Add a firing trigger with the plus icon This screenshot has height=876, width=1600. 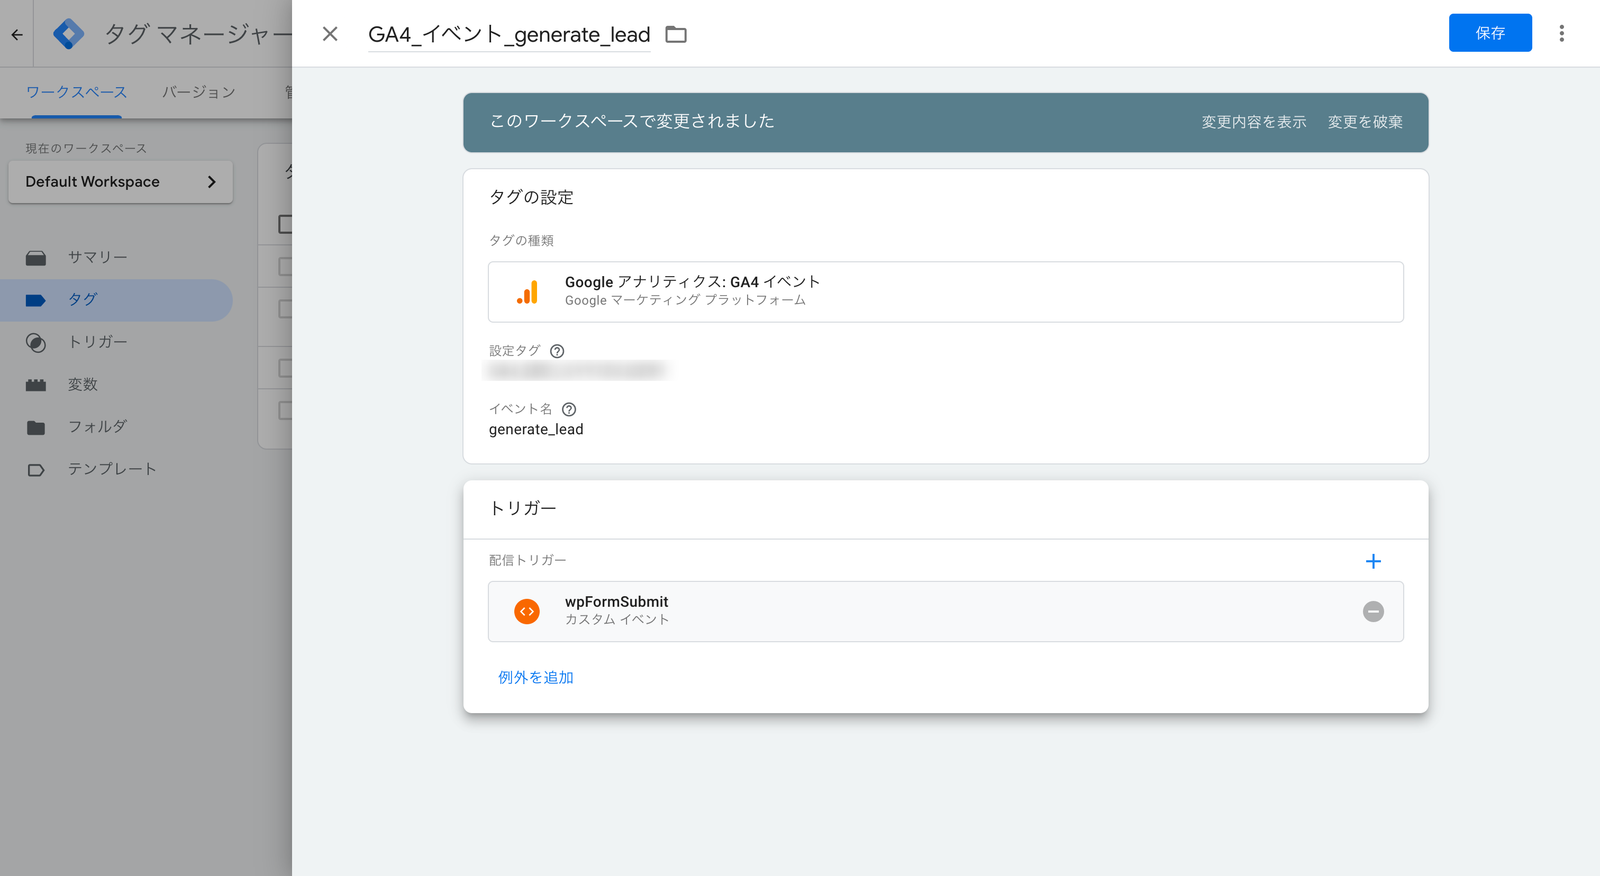coord(1373,561)
